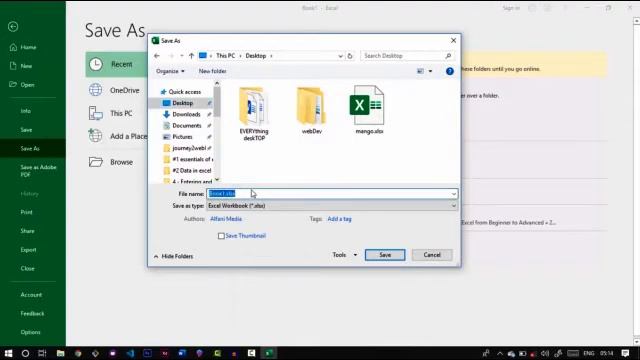
Task: Open recent locations dropdown beside forward arrow
Action: click(x=182, y=56)
